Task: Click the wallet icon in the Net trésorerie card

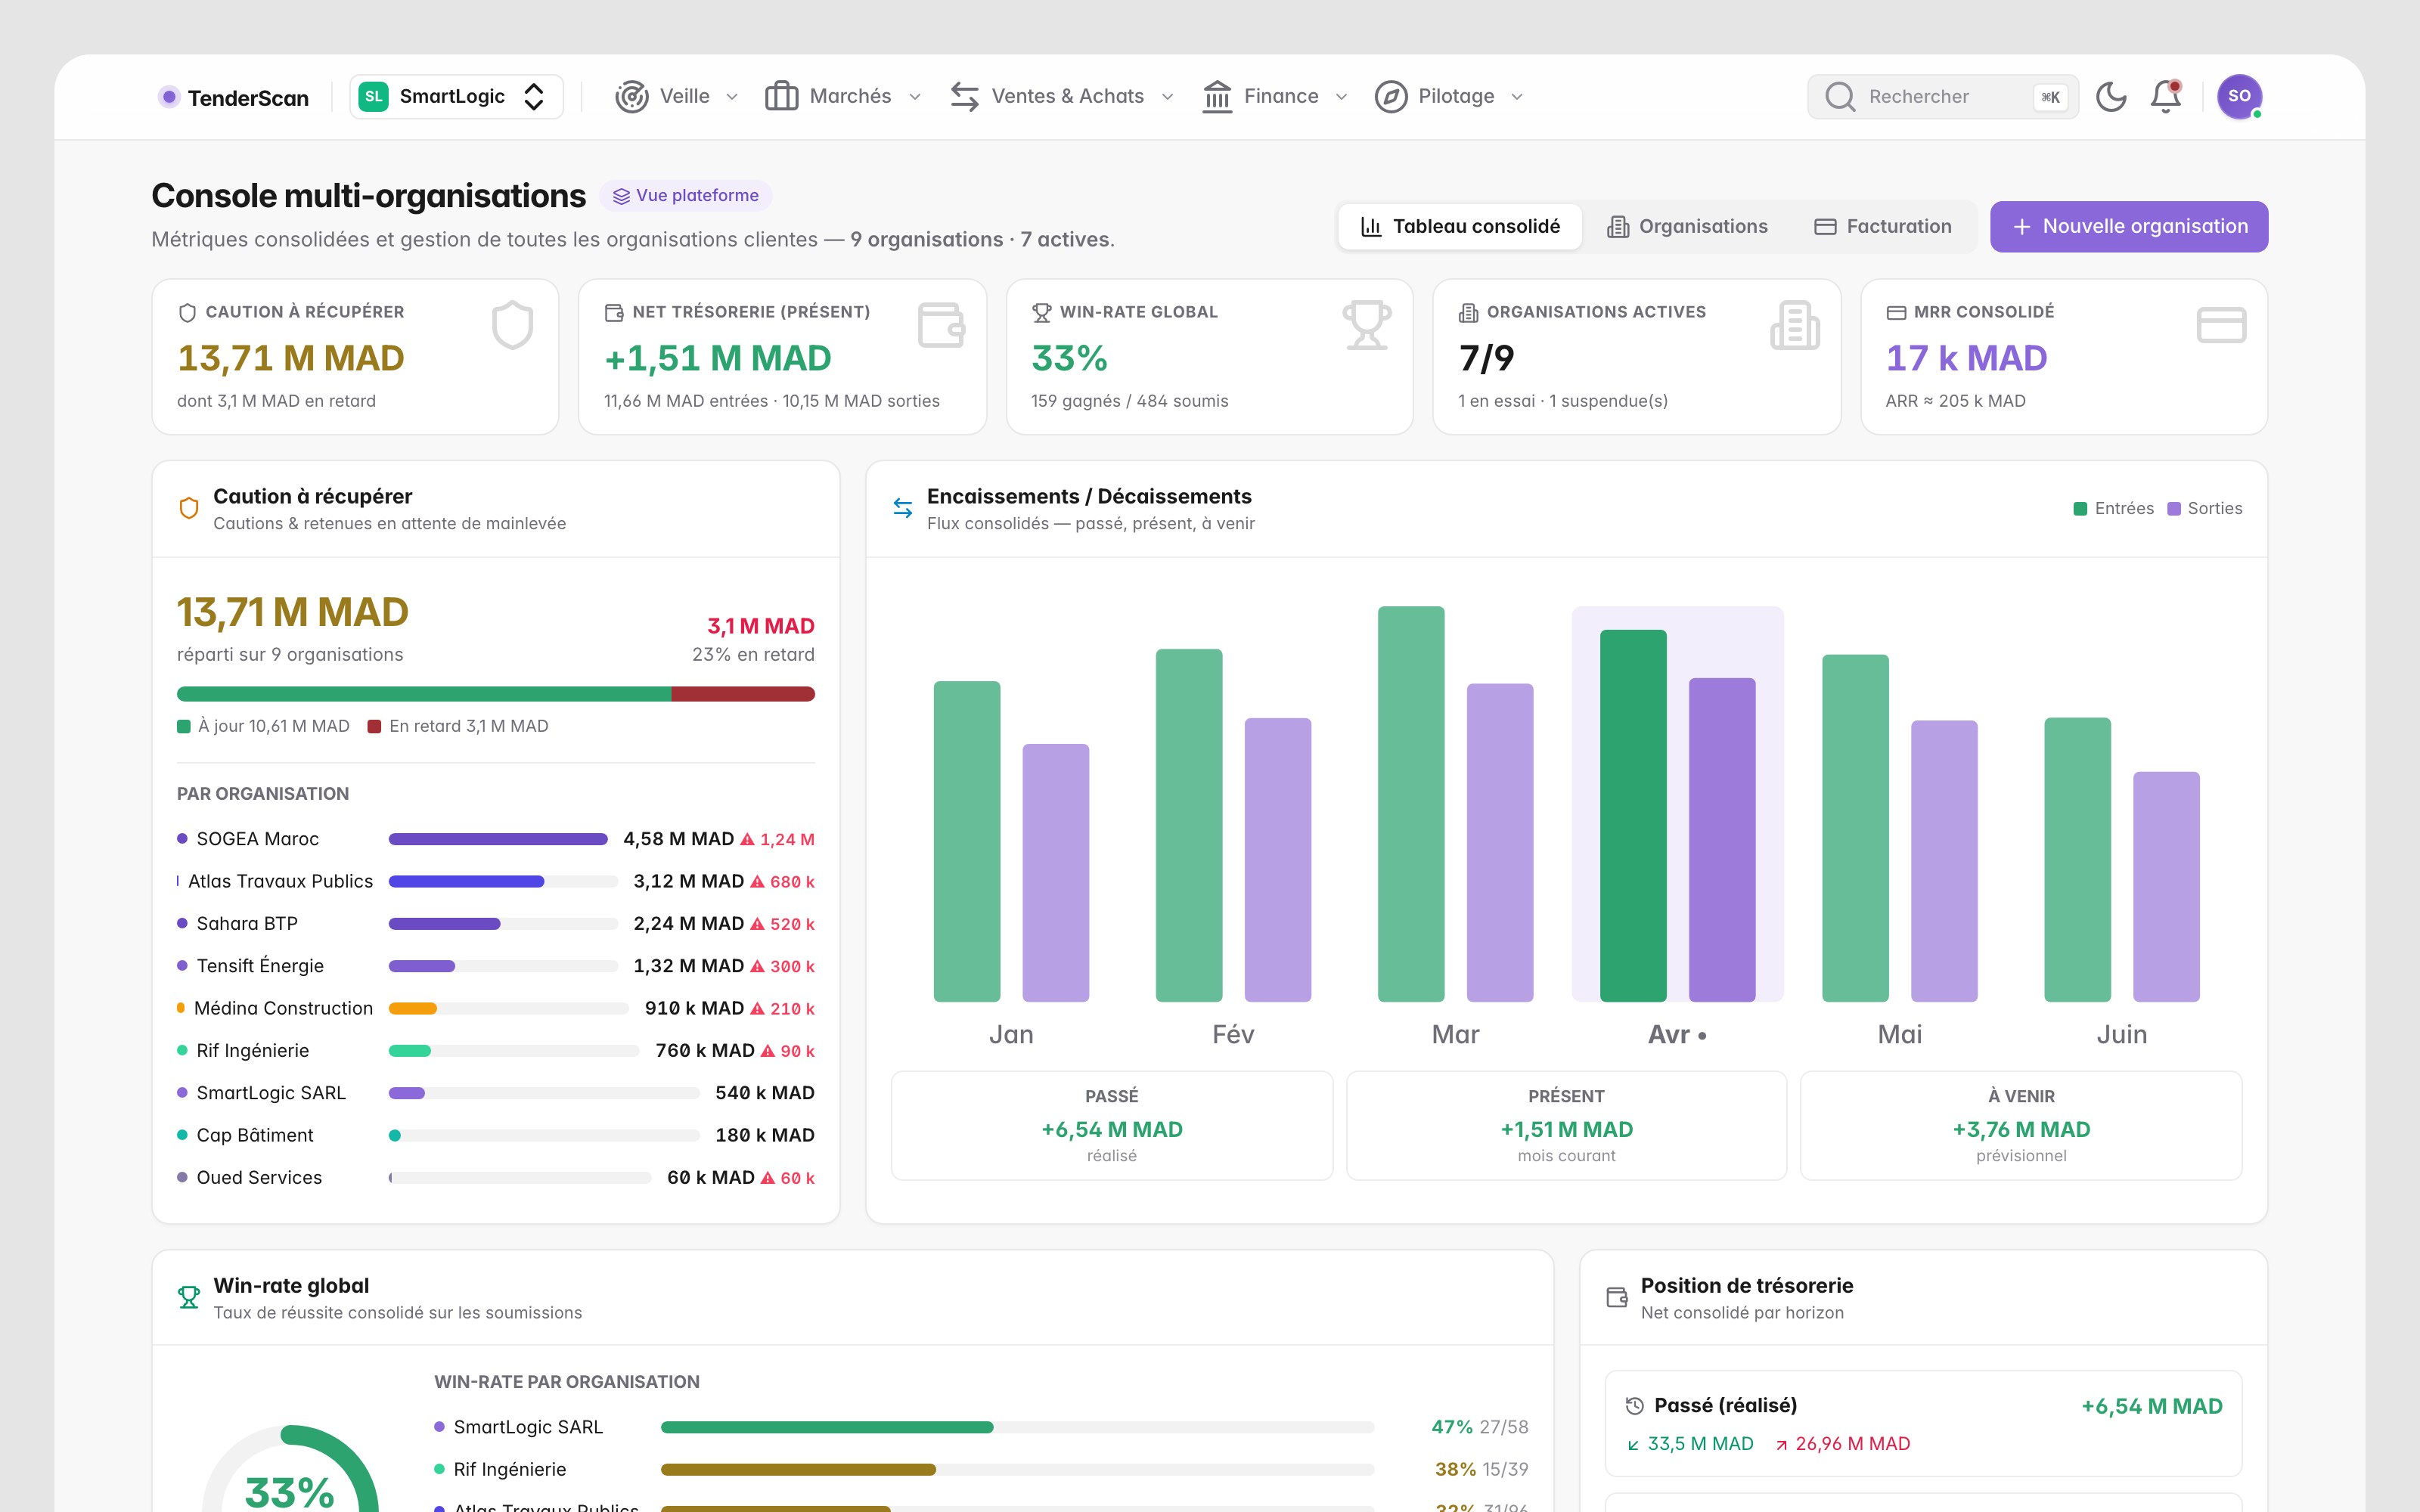Action: point(941,325)
